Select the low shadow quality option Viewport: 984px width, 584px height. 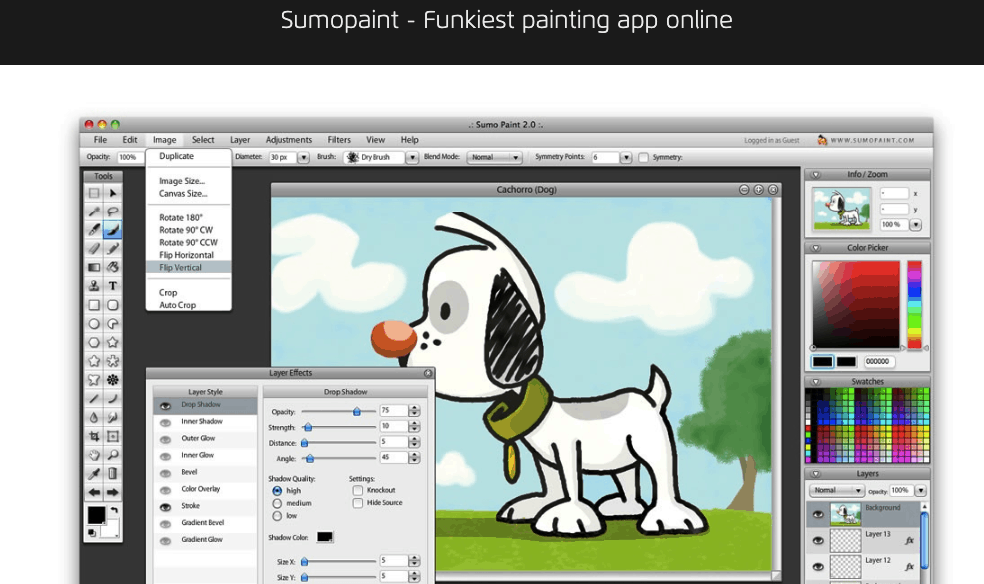277,516
